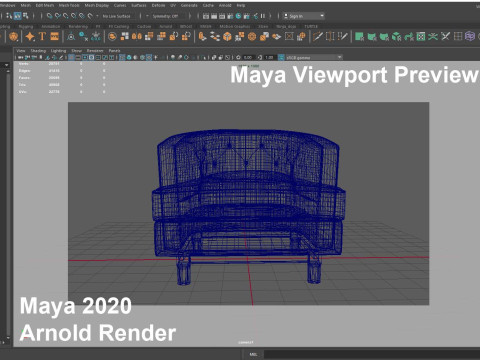Click the camera name label below the viewport

[x=246, y=342]
